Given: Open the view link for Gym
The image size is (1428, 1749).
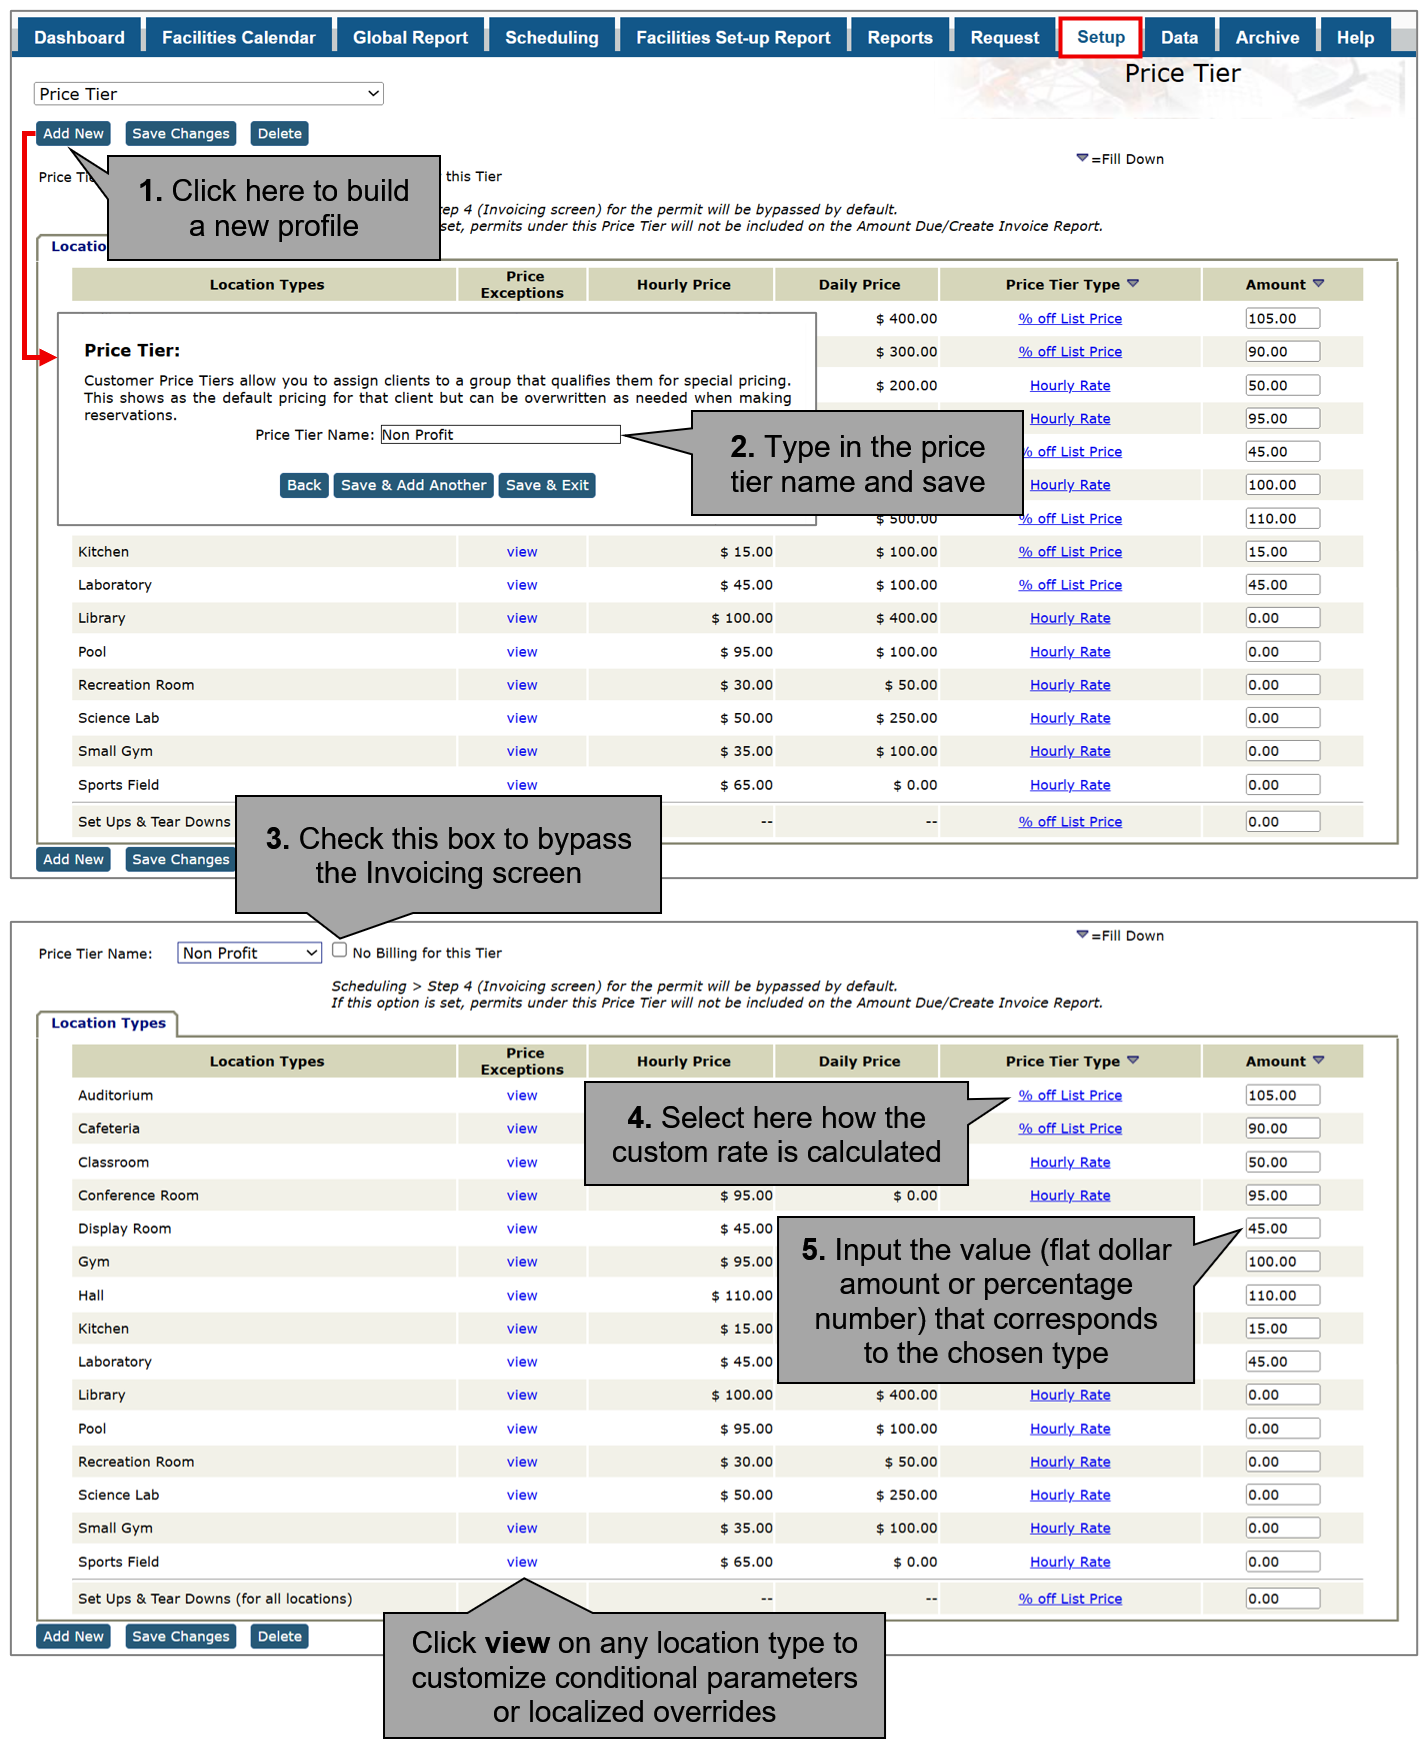Looking at the screenshot, I should point(522,1261).
